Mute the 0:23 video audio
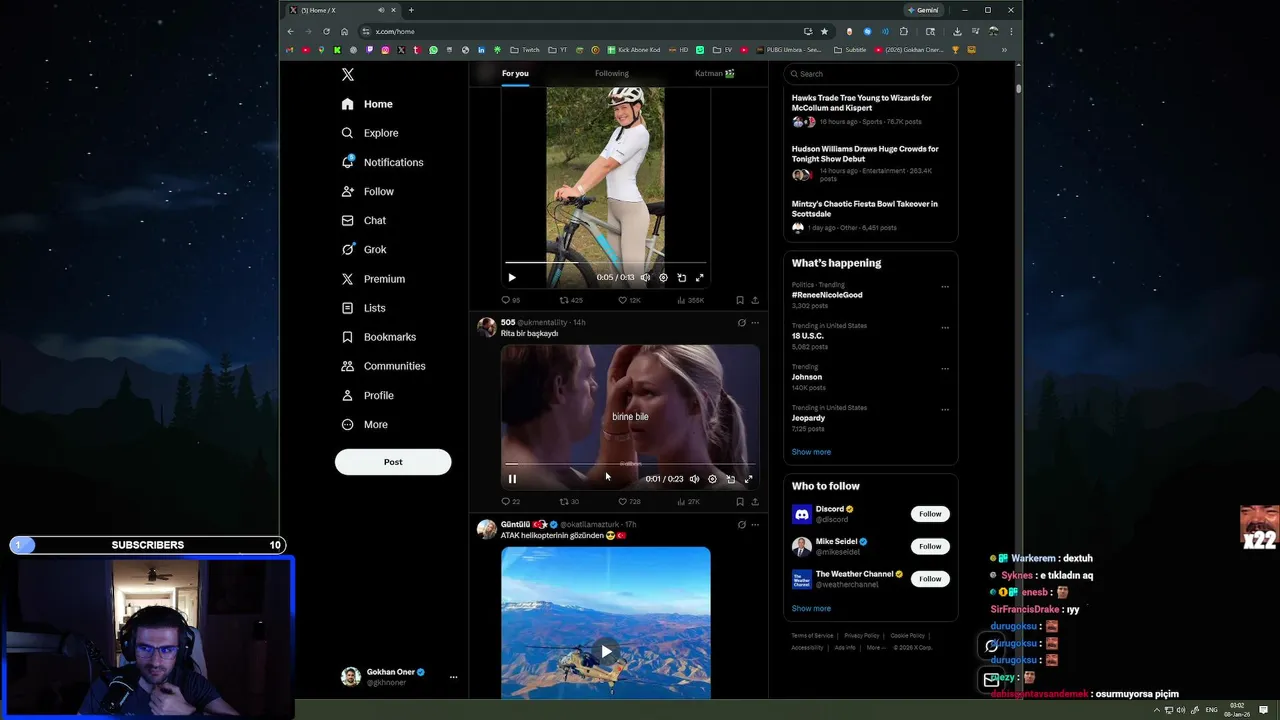The image size is (1280, 720). pos(694,479)
